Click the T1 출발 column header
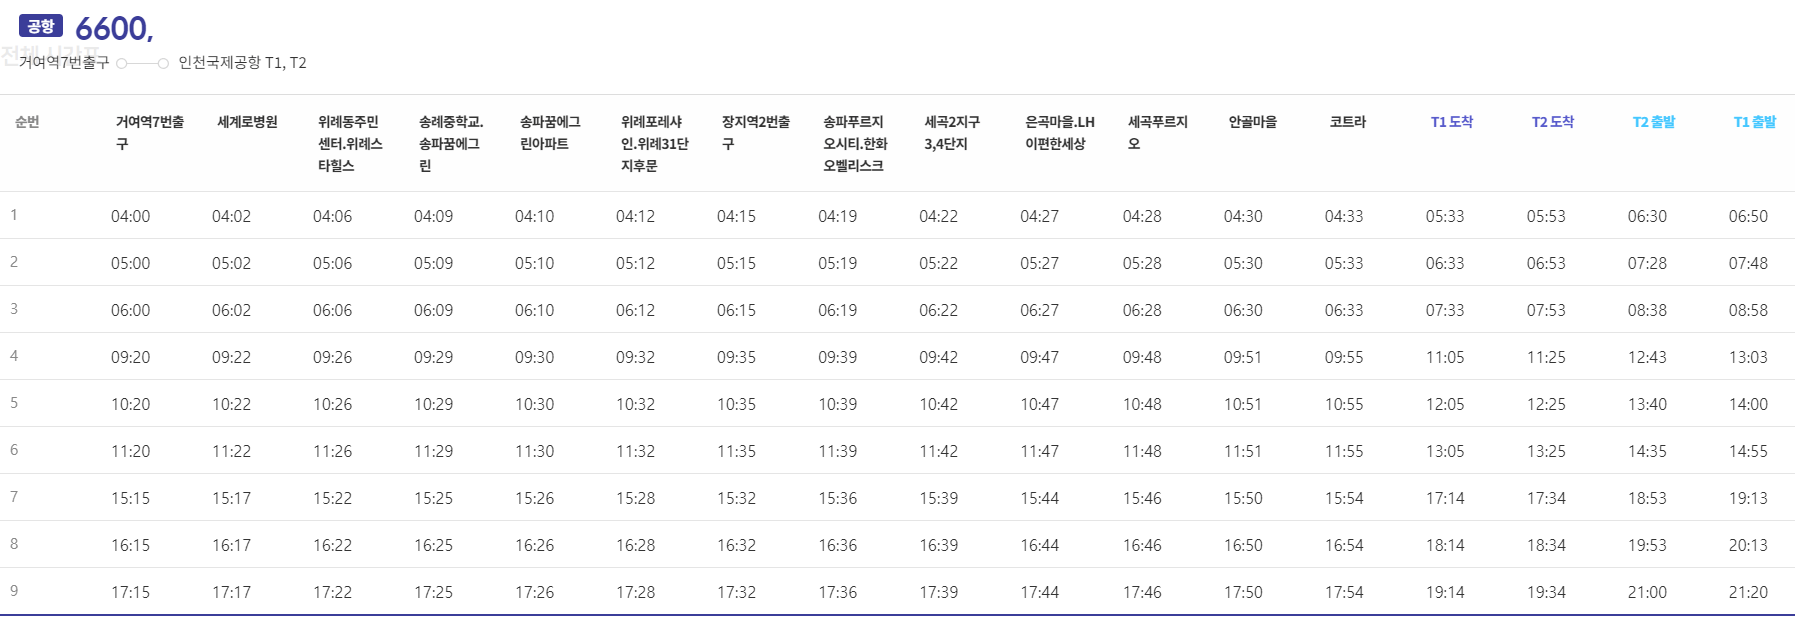1795x621 pixels. pyautogui.click(x=1755, y=122)
